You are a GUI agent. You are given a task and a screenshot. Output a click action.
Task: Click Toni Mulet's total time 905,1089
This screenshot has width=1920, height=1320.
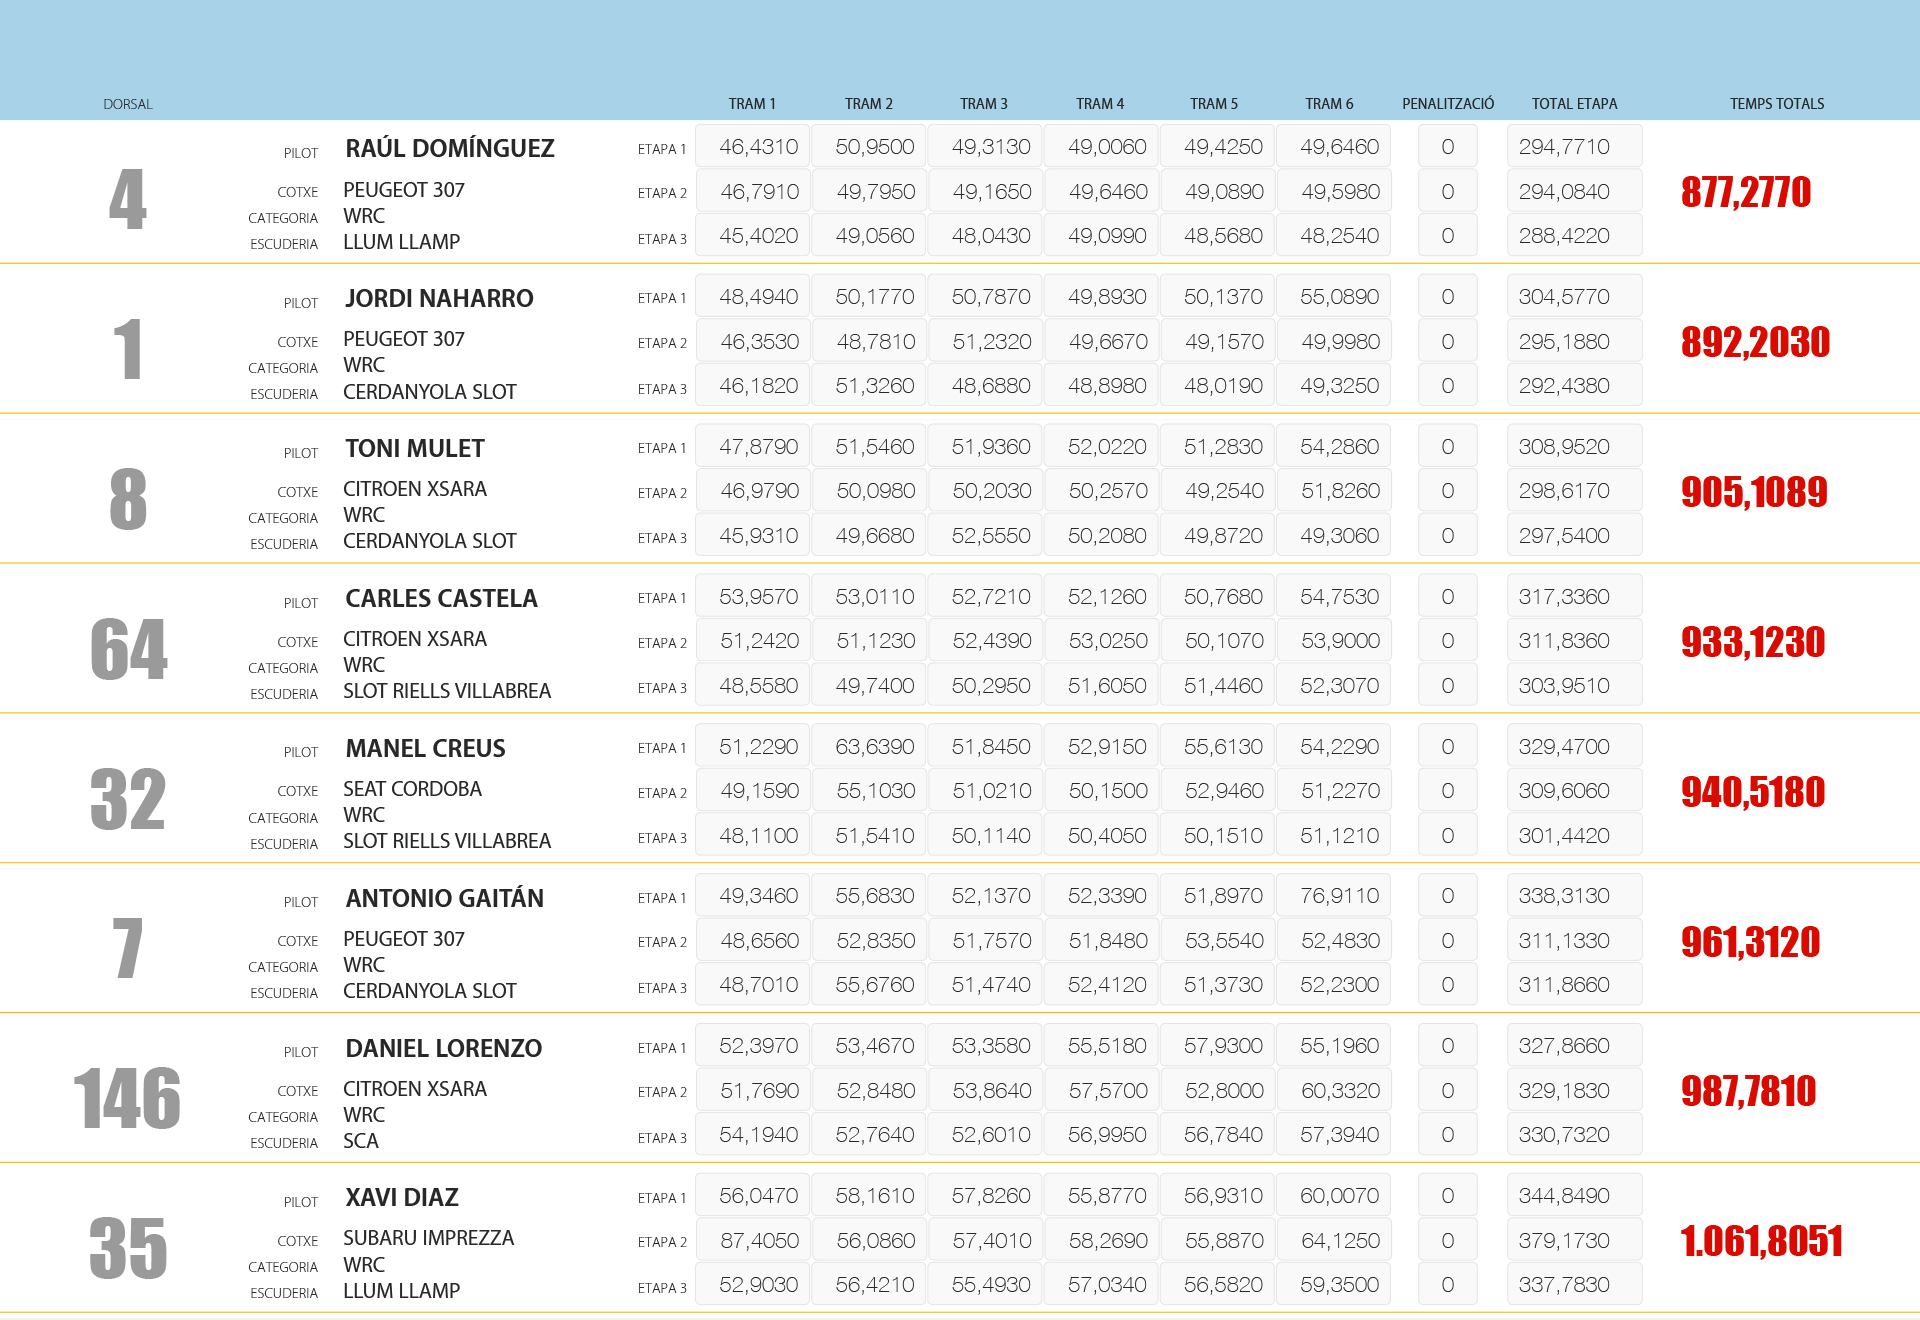click(1754, 492)
